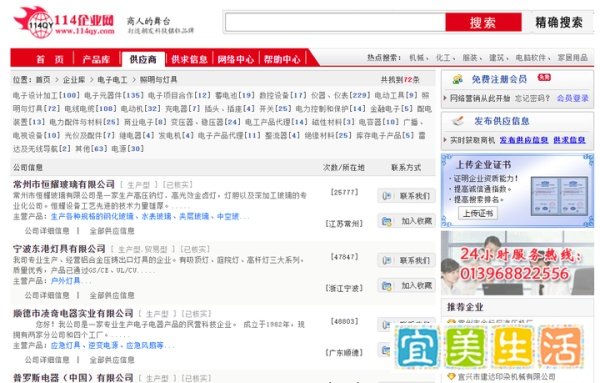This screenshot has width=600, height=383.
Task: Click 首页 in the breadcrumb
Action: click(43, 80)
